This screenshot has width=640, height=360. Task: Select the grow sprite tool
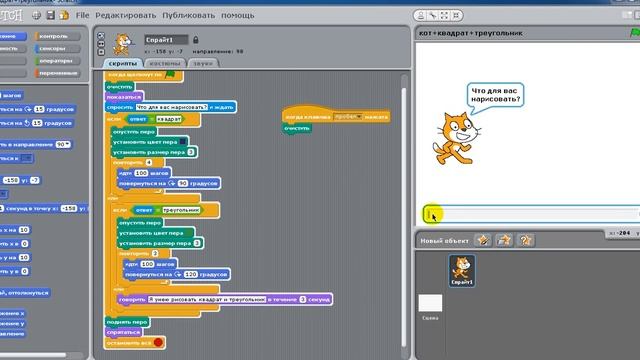[444, 16]
